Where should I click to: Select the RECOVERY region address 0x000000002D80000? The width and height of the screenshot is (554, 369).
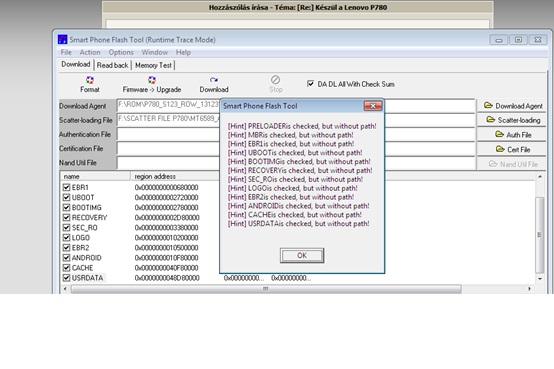point(167,217)
